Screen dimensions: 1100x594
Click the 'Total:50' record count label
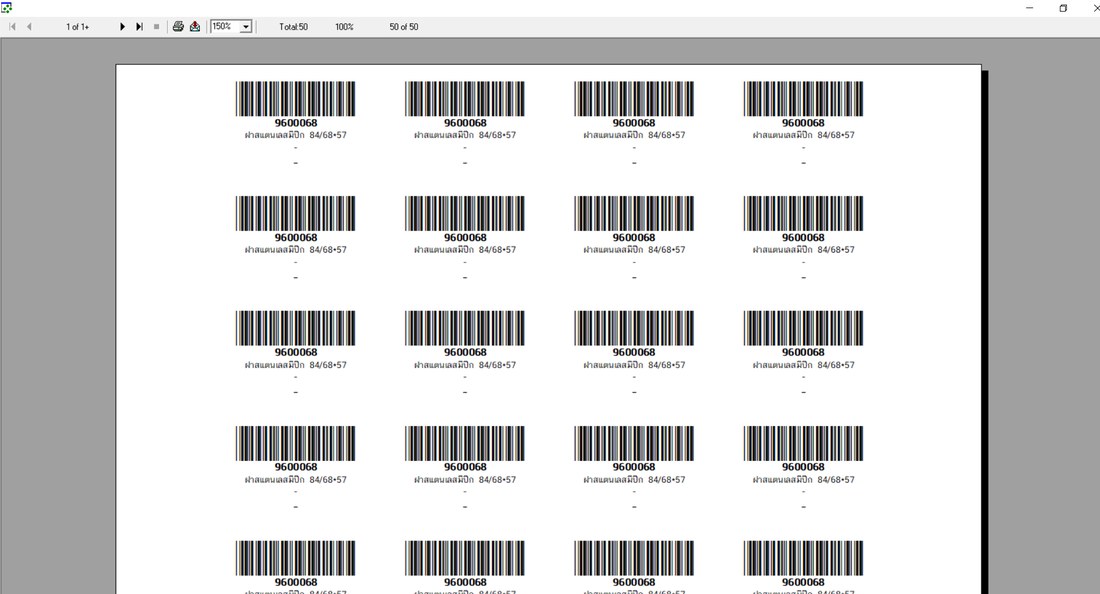click(x=293, y=27)
